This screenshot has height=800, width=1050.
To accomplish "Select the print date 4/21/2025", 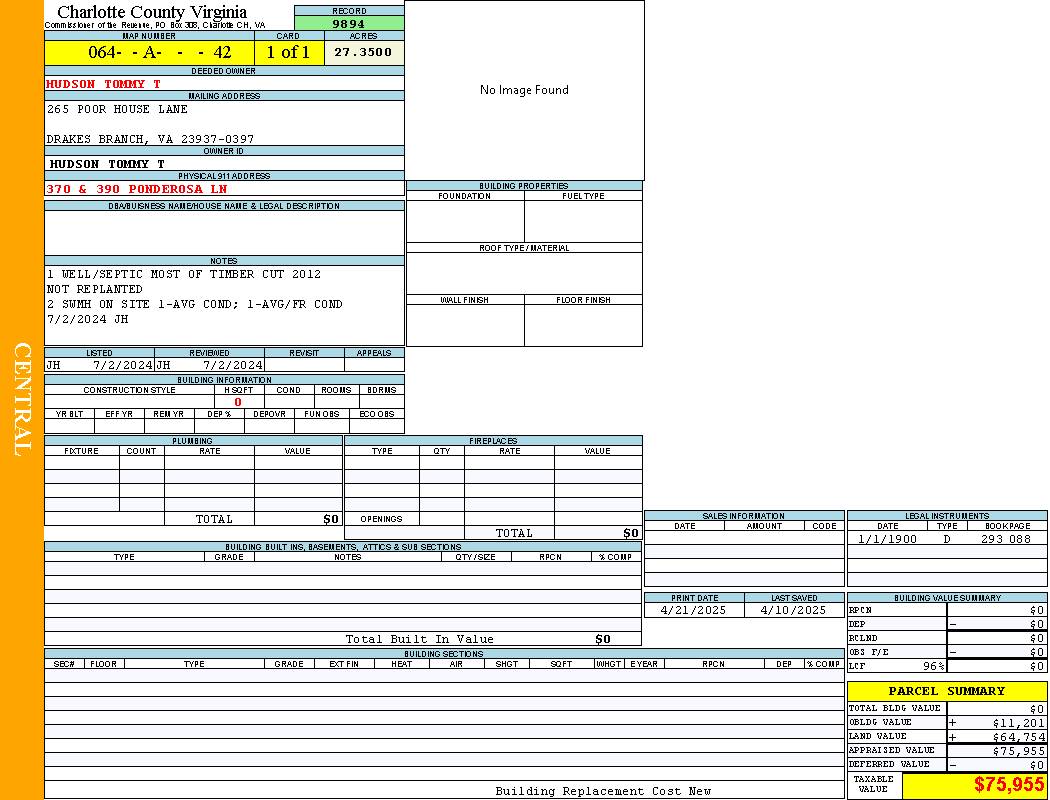I will pos(689,609).
